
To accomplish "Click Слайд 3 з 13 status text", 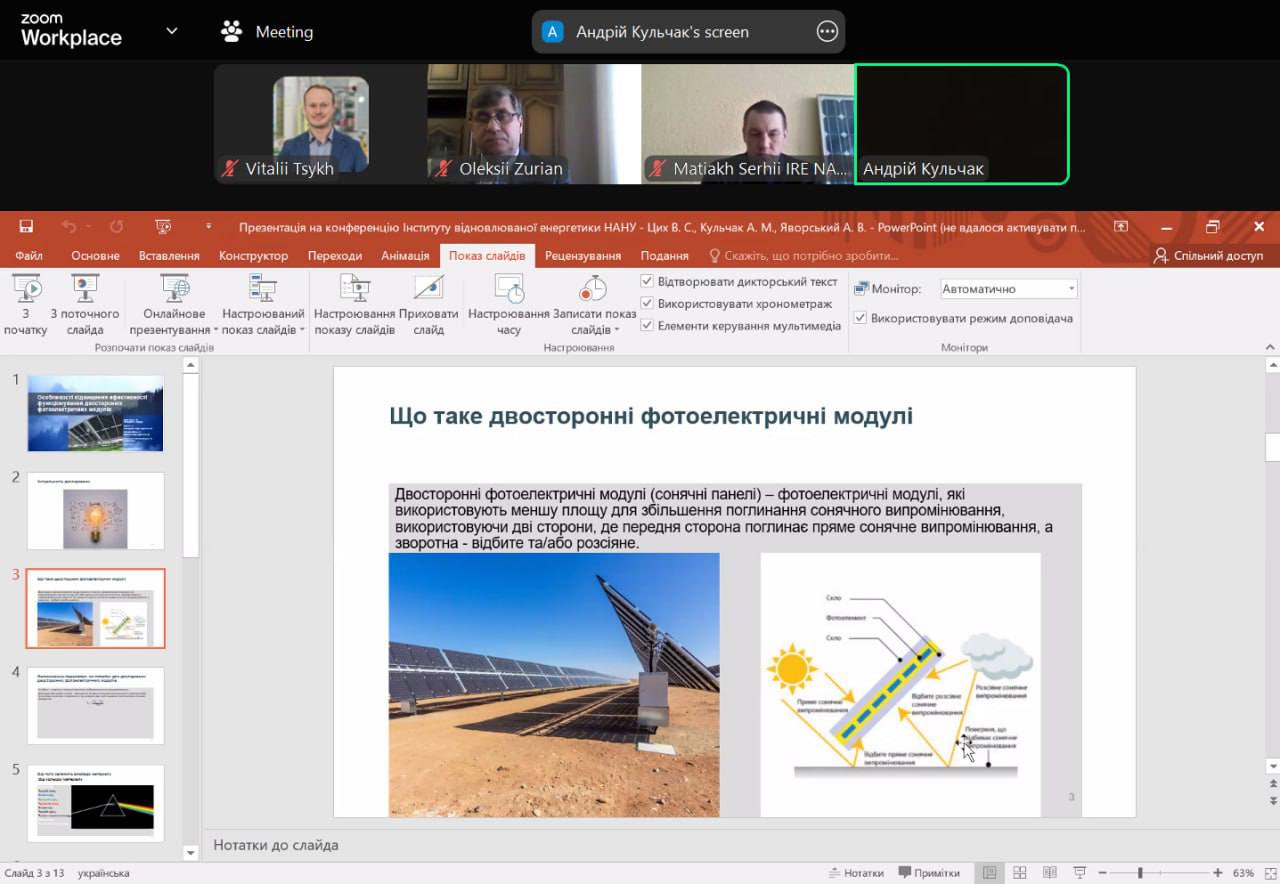I will (x=34, y=873).
